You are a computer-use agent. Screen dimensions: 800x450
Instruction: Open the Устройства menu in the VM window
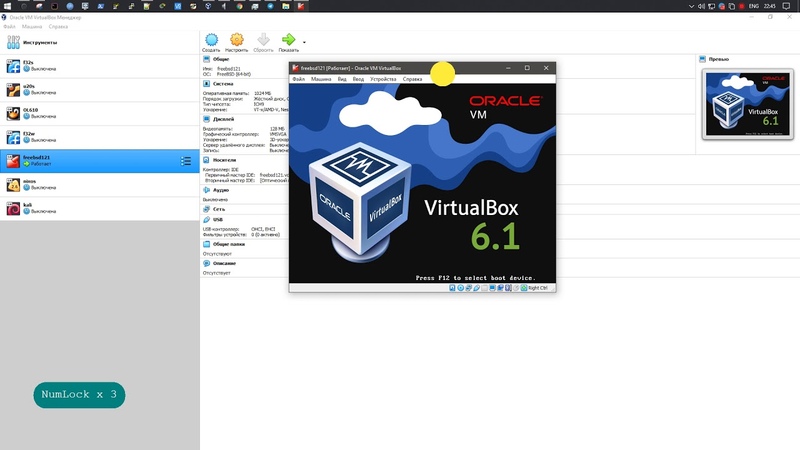pyautogui.click(x=383, y=79)
